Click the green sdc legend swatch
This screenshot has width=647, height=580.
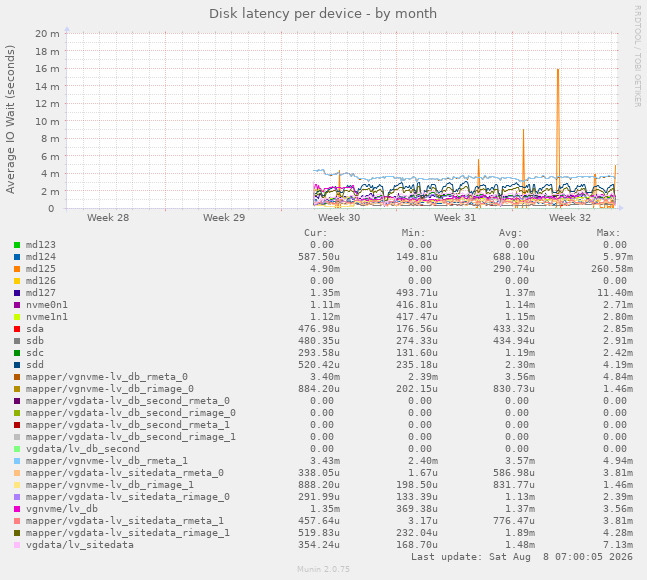pos(17,353)
